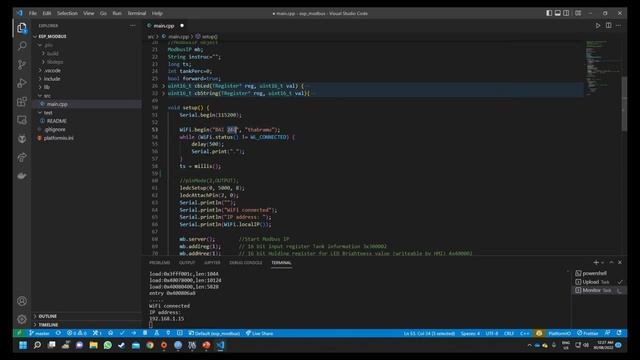The width and height of the screenshot is (640, 360).
Task: Click Synchronize Changes in status bar
Action: pos(58,333)
